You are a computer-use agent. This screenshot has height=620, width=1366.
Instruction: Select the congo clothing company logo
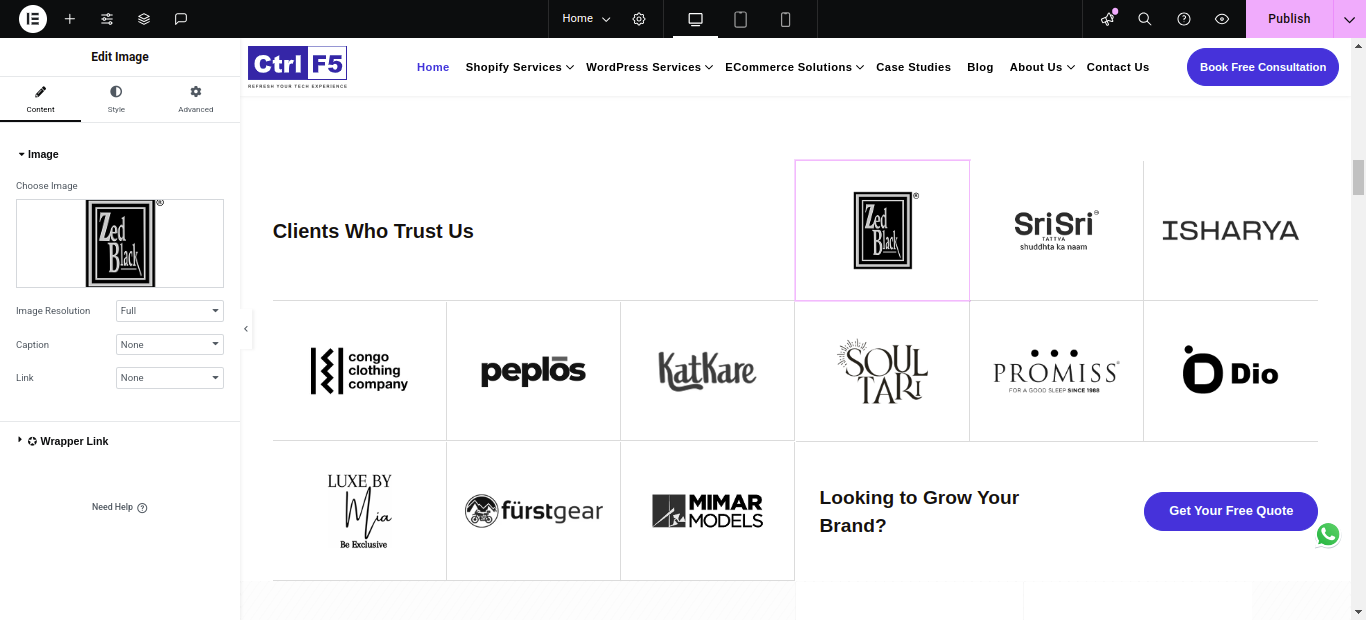pyautogui.click(x=359, y=371)
